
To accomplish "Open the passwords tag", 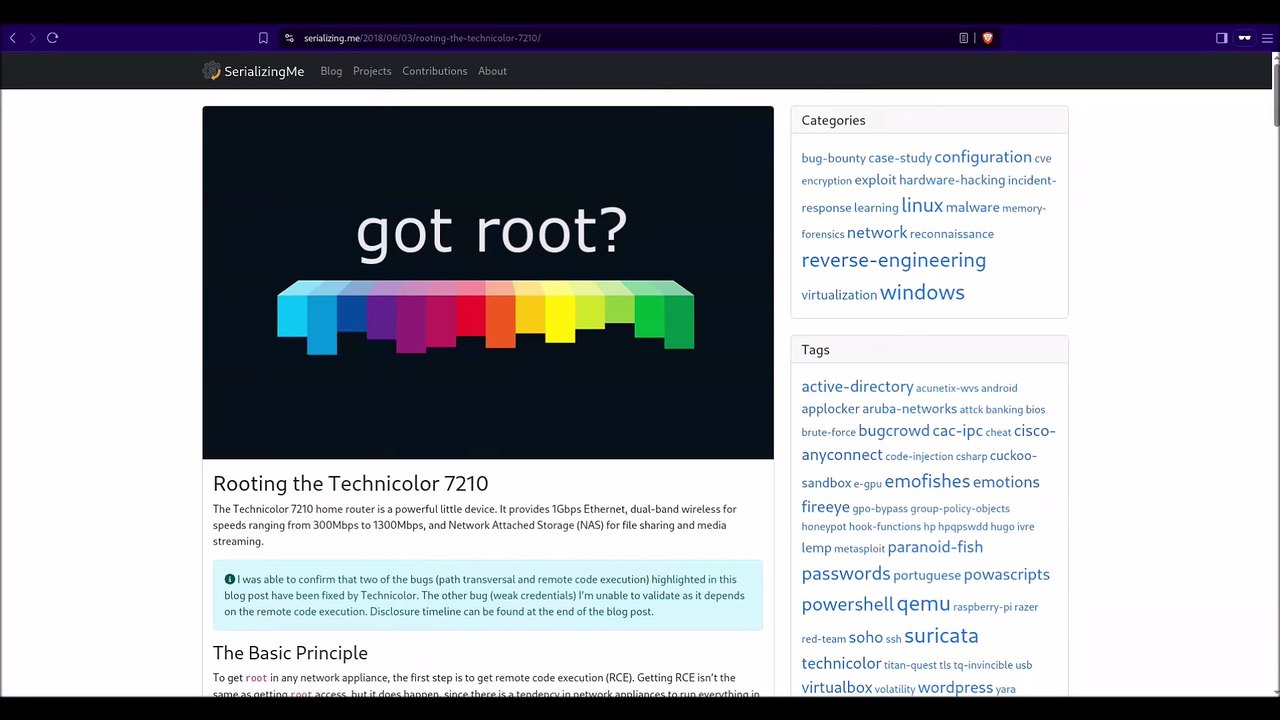I will point(846,573).
